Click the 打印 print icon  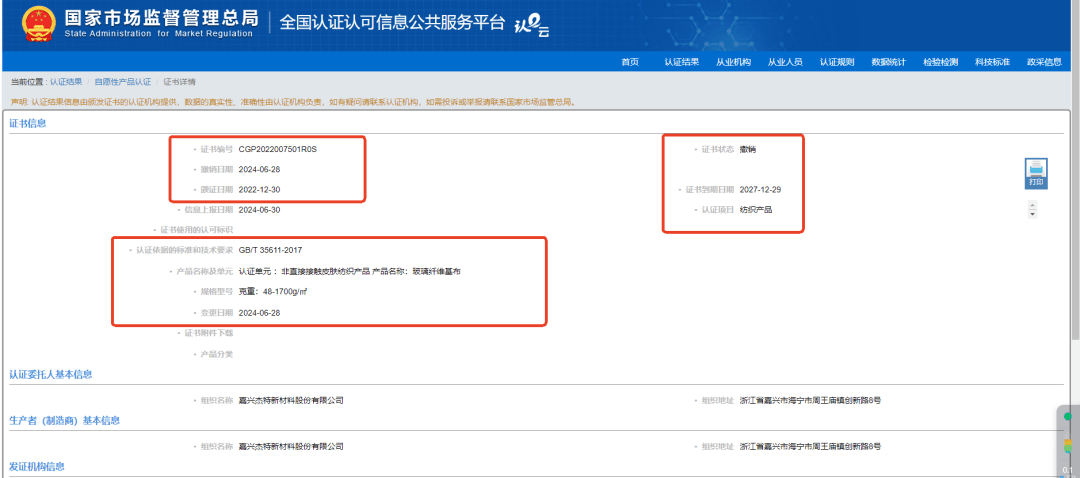pyautogui.click(x=1036, y=173)
